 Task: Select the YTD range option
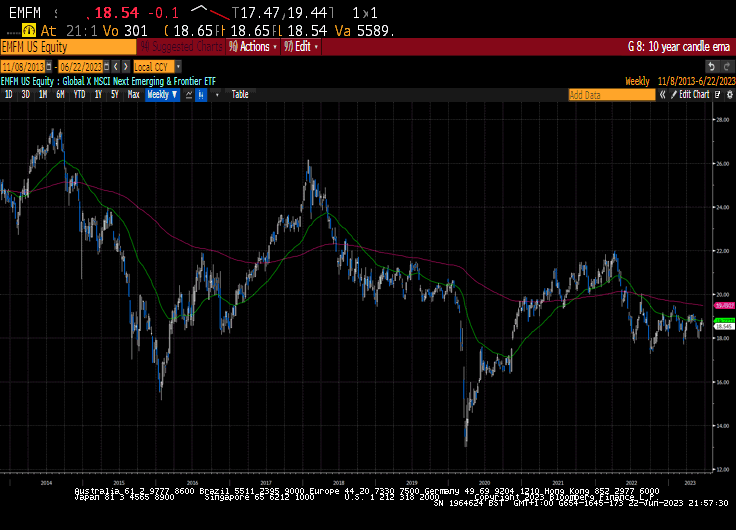pyautogui.click(x=79, y=94)
